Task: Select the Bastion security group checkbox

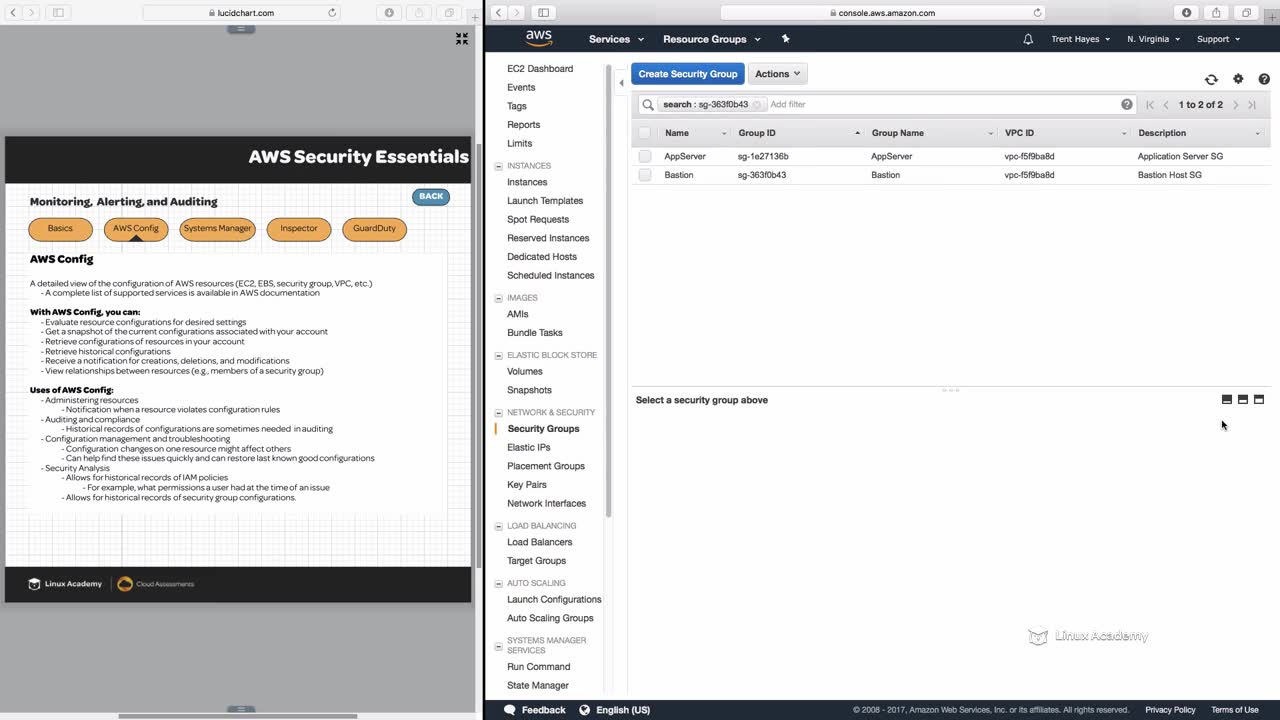Action: (x=644, y=175)
